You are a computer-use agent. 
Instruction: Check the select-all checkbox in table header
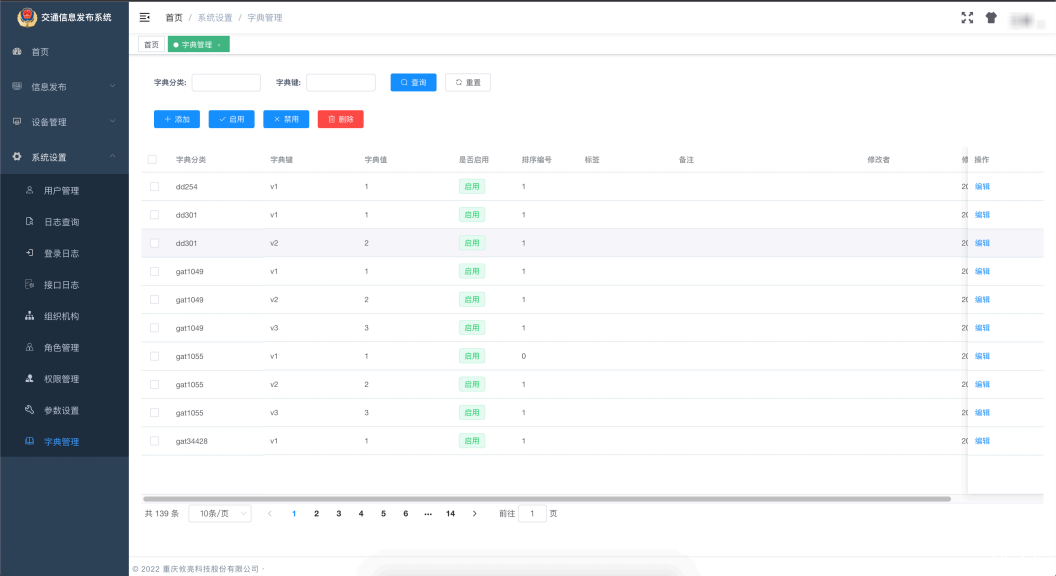point(152,159)
